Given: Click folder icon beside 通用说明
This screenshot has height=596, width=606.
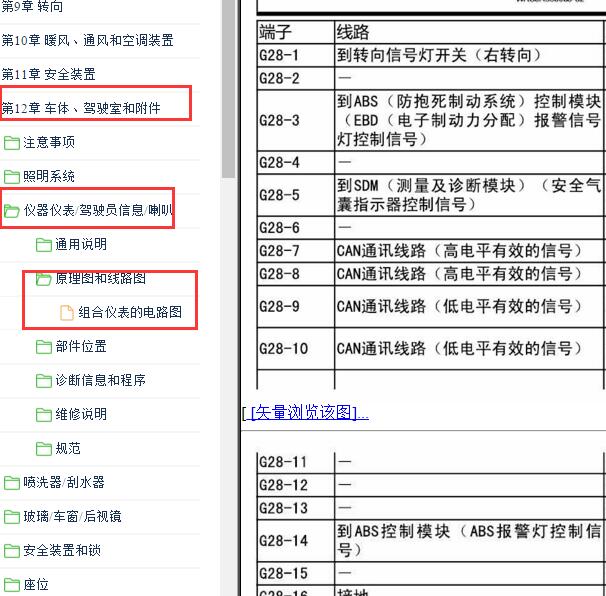Looking at the screenshot, I should (x=44, y=245).
